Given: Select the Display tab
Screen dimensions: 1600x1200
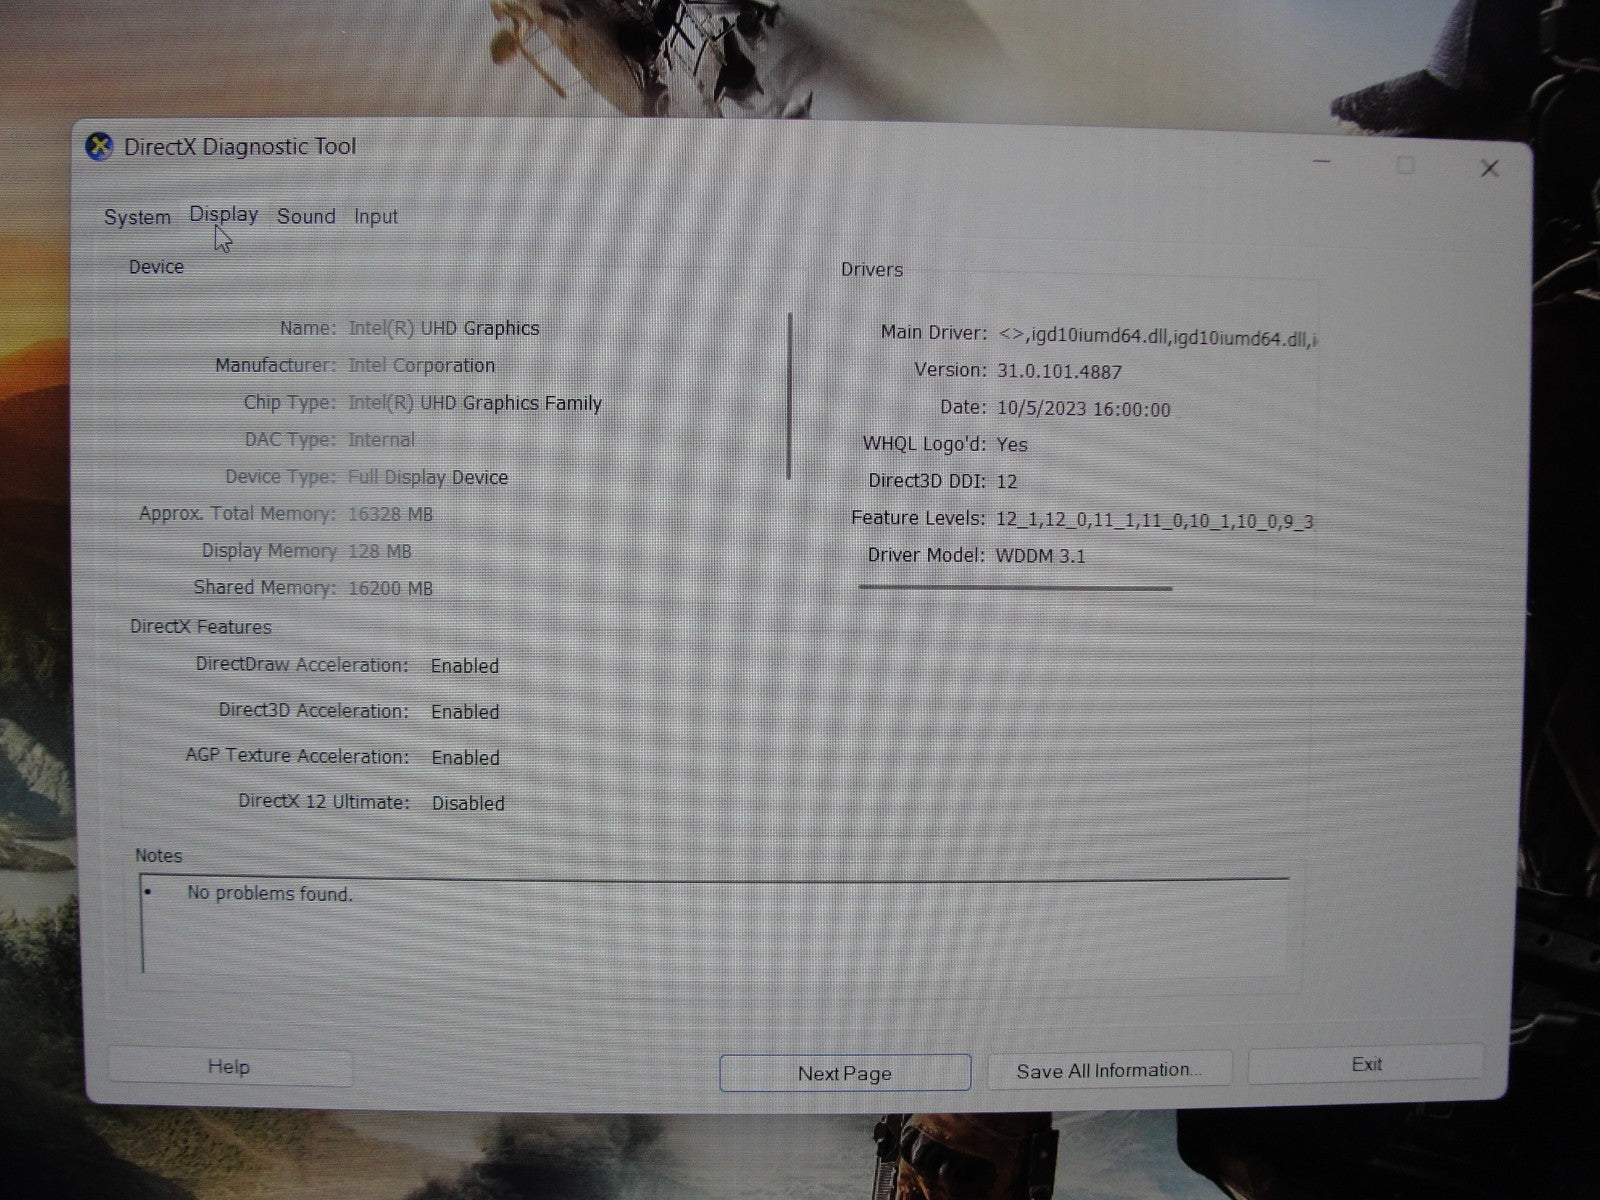Looking at the screenshot, I should [223, 214].
